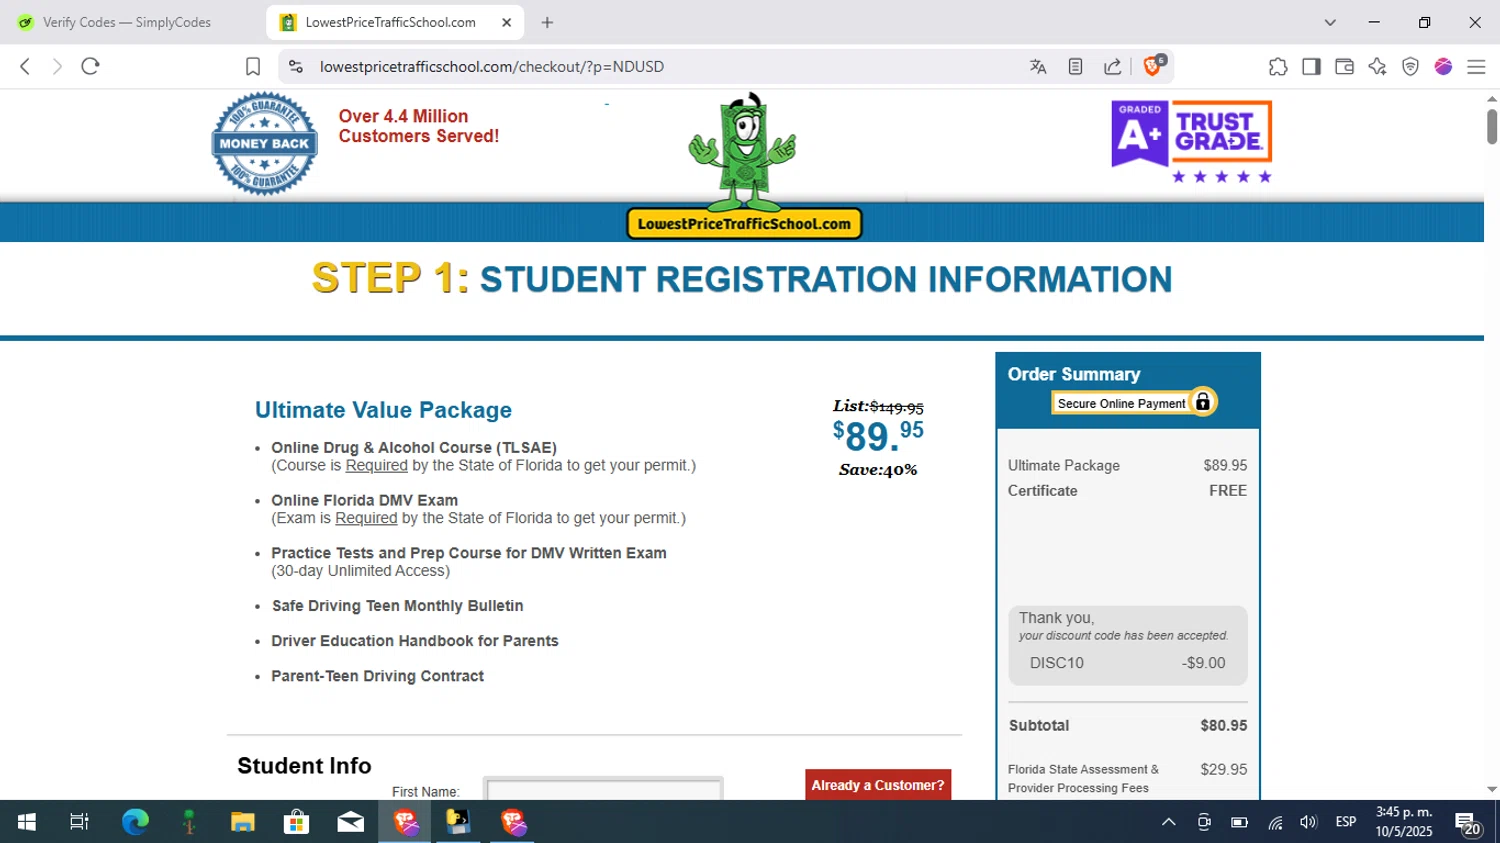Viewport: 1500px width, 843px height.
Task: Open the browser extensions puzzle icon
Action: tap(1278, 67)
